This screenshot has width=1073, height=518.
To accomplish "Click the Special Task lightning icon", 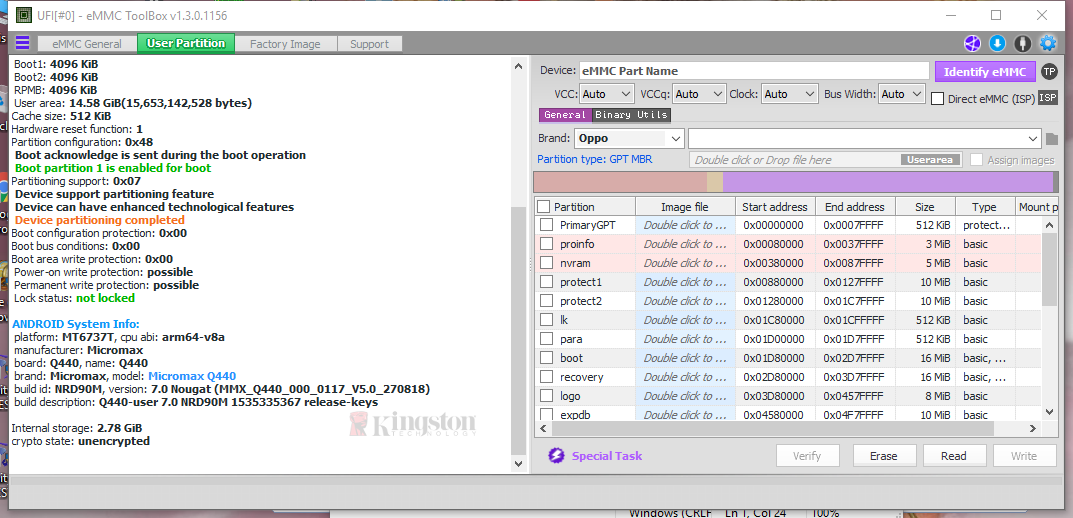I will pyautogui.click(x=556, y=456).
